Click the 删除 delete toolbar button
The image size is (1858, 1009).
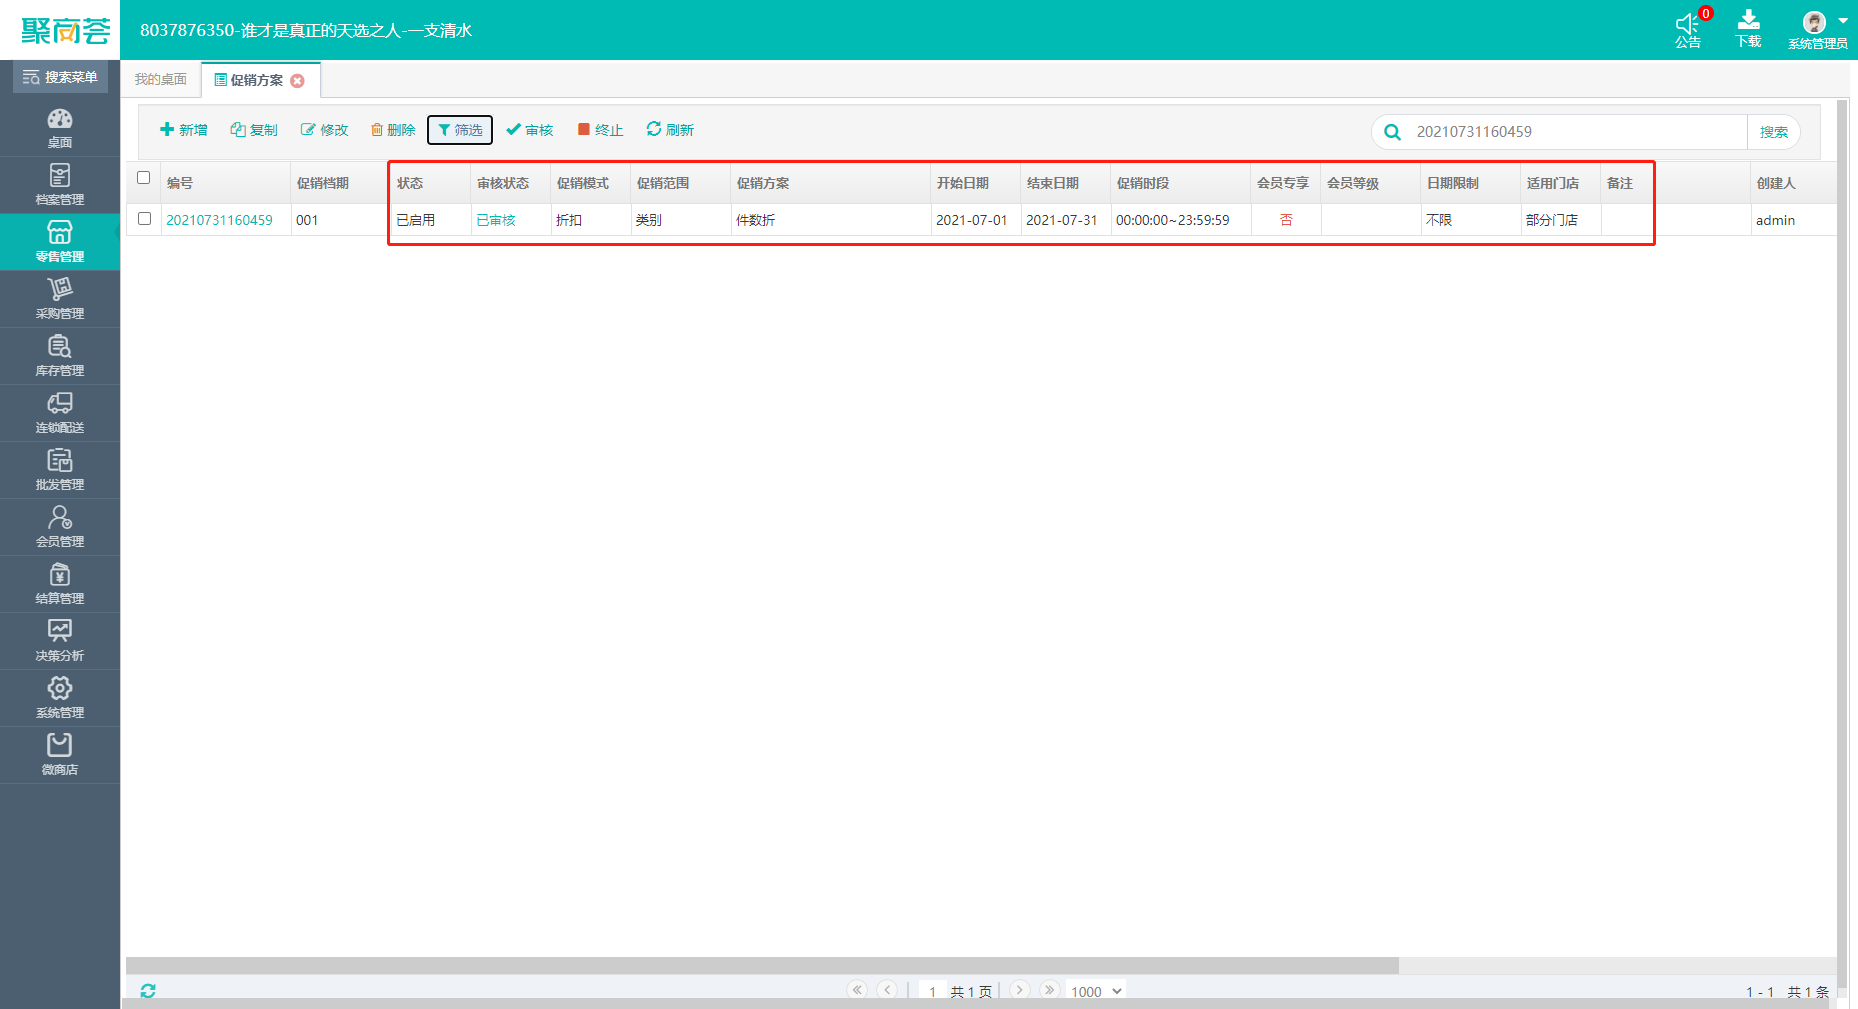[393, 130]
